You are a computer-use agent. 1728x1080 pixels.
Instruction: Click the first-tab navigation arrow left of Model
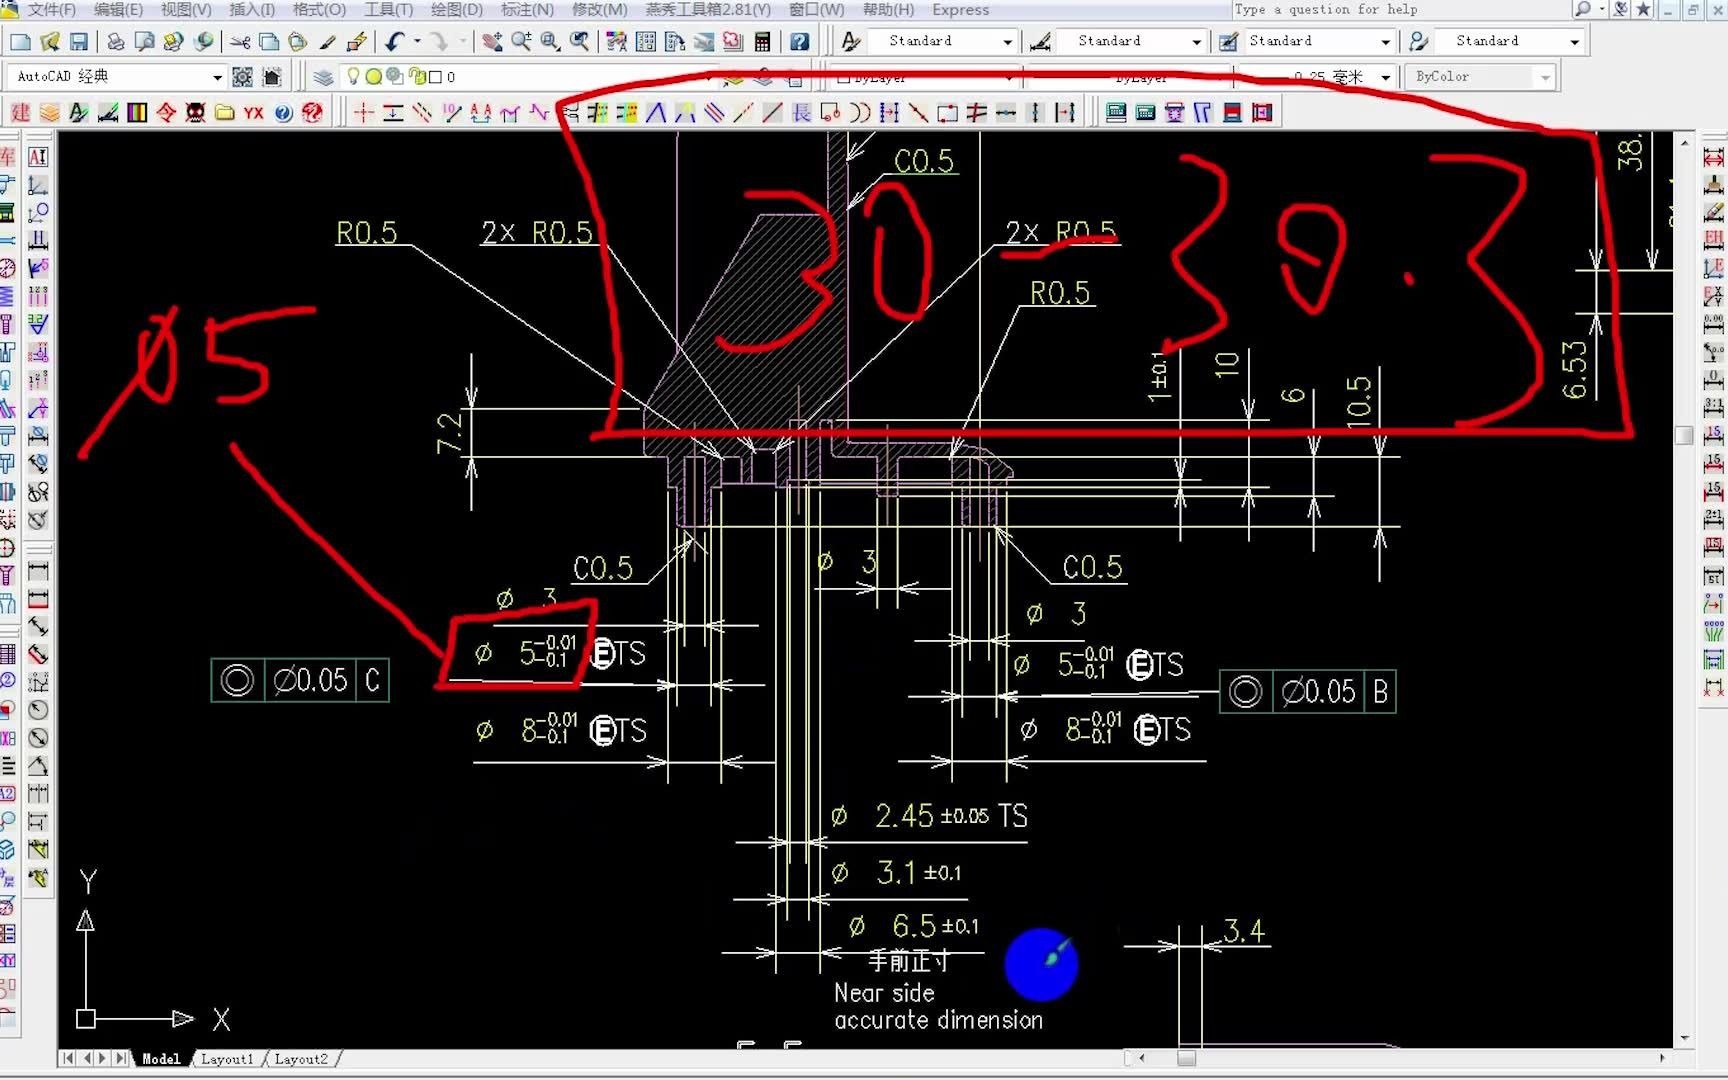(68, 1058)
